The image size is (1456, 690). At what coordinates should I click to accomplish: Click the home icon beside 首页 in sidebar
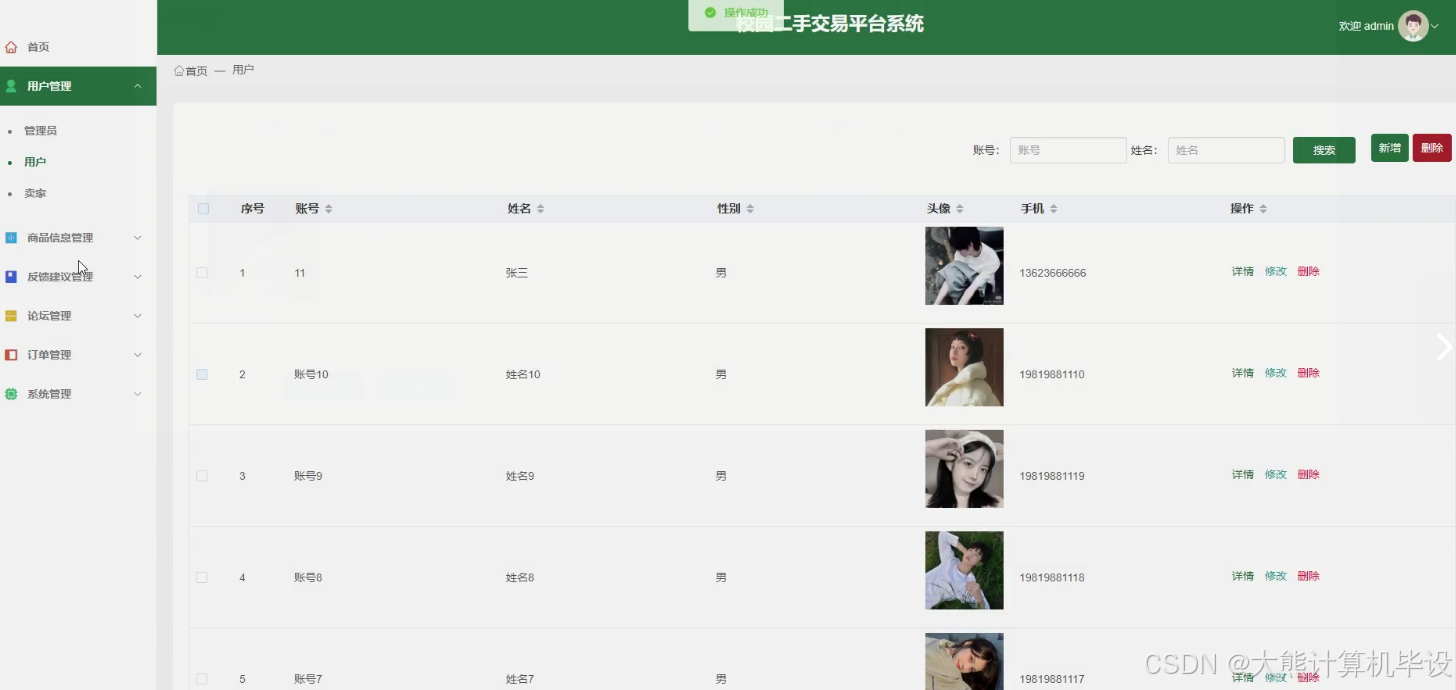point(11,47)
